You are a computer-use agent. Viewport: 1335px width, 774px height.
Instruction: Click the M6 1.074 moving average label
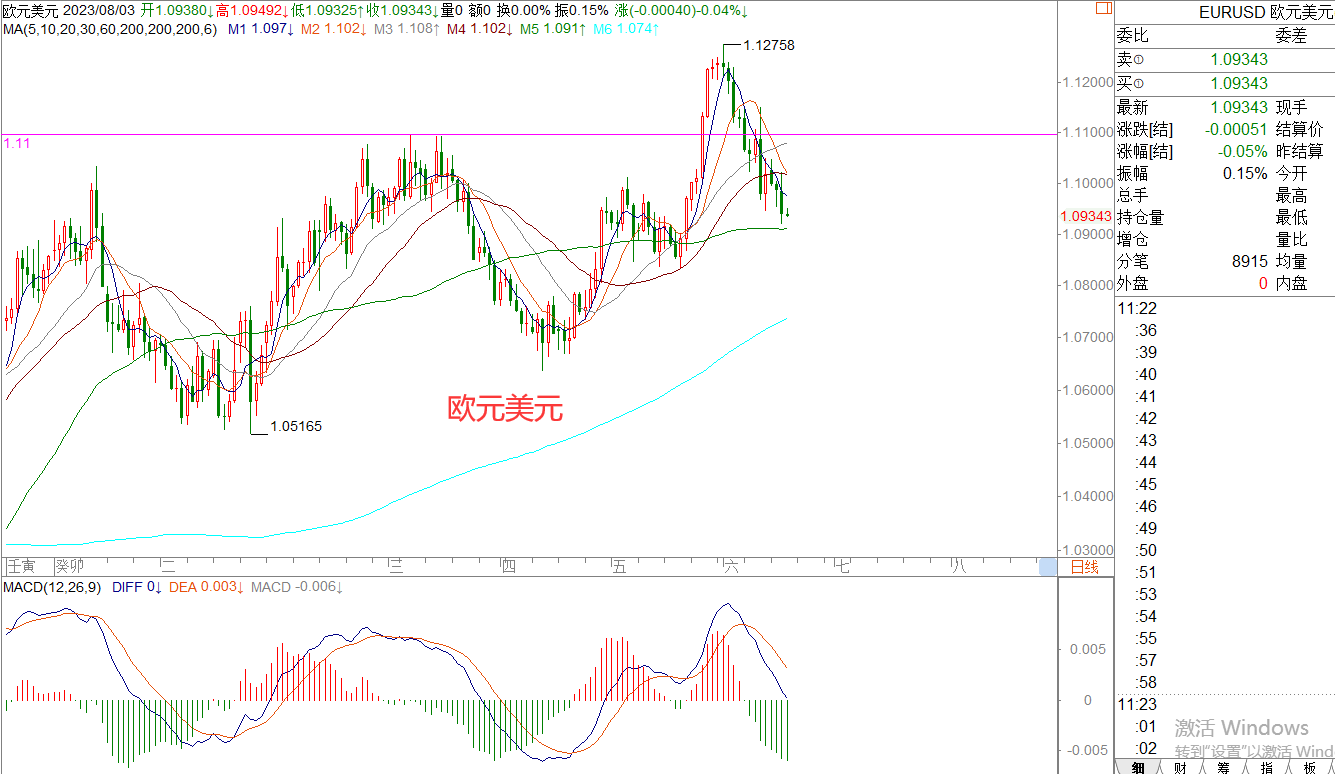click(626, 29)
